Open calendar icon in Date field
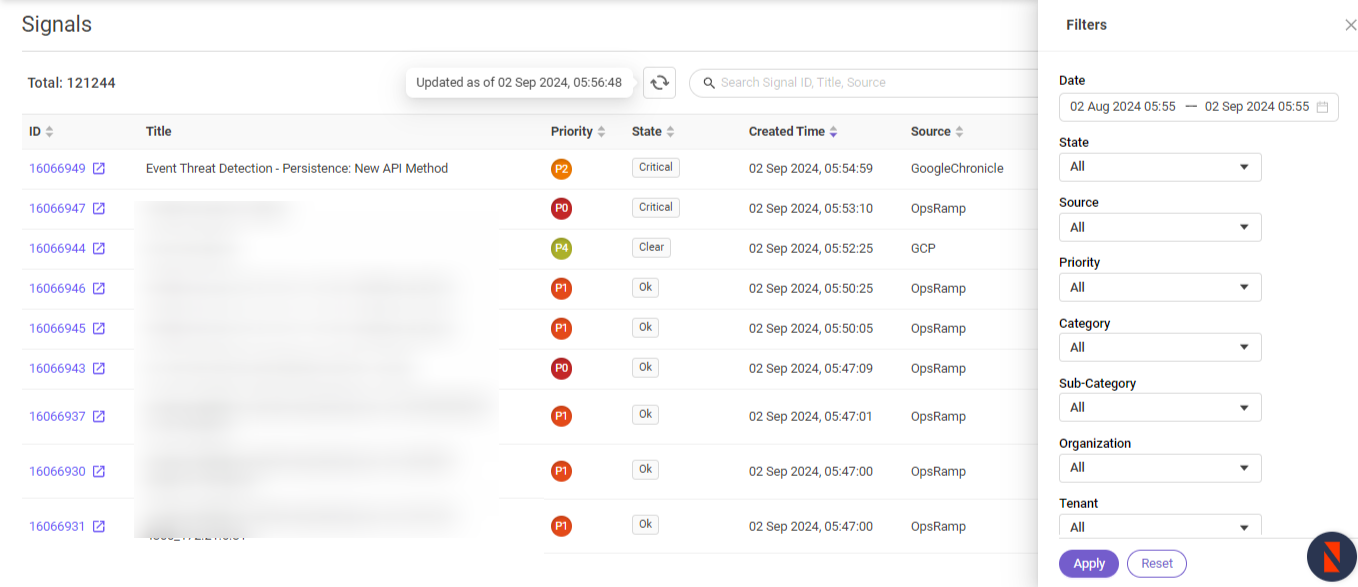1358x587 pixels. coord(1322,107)
